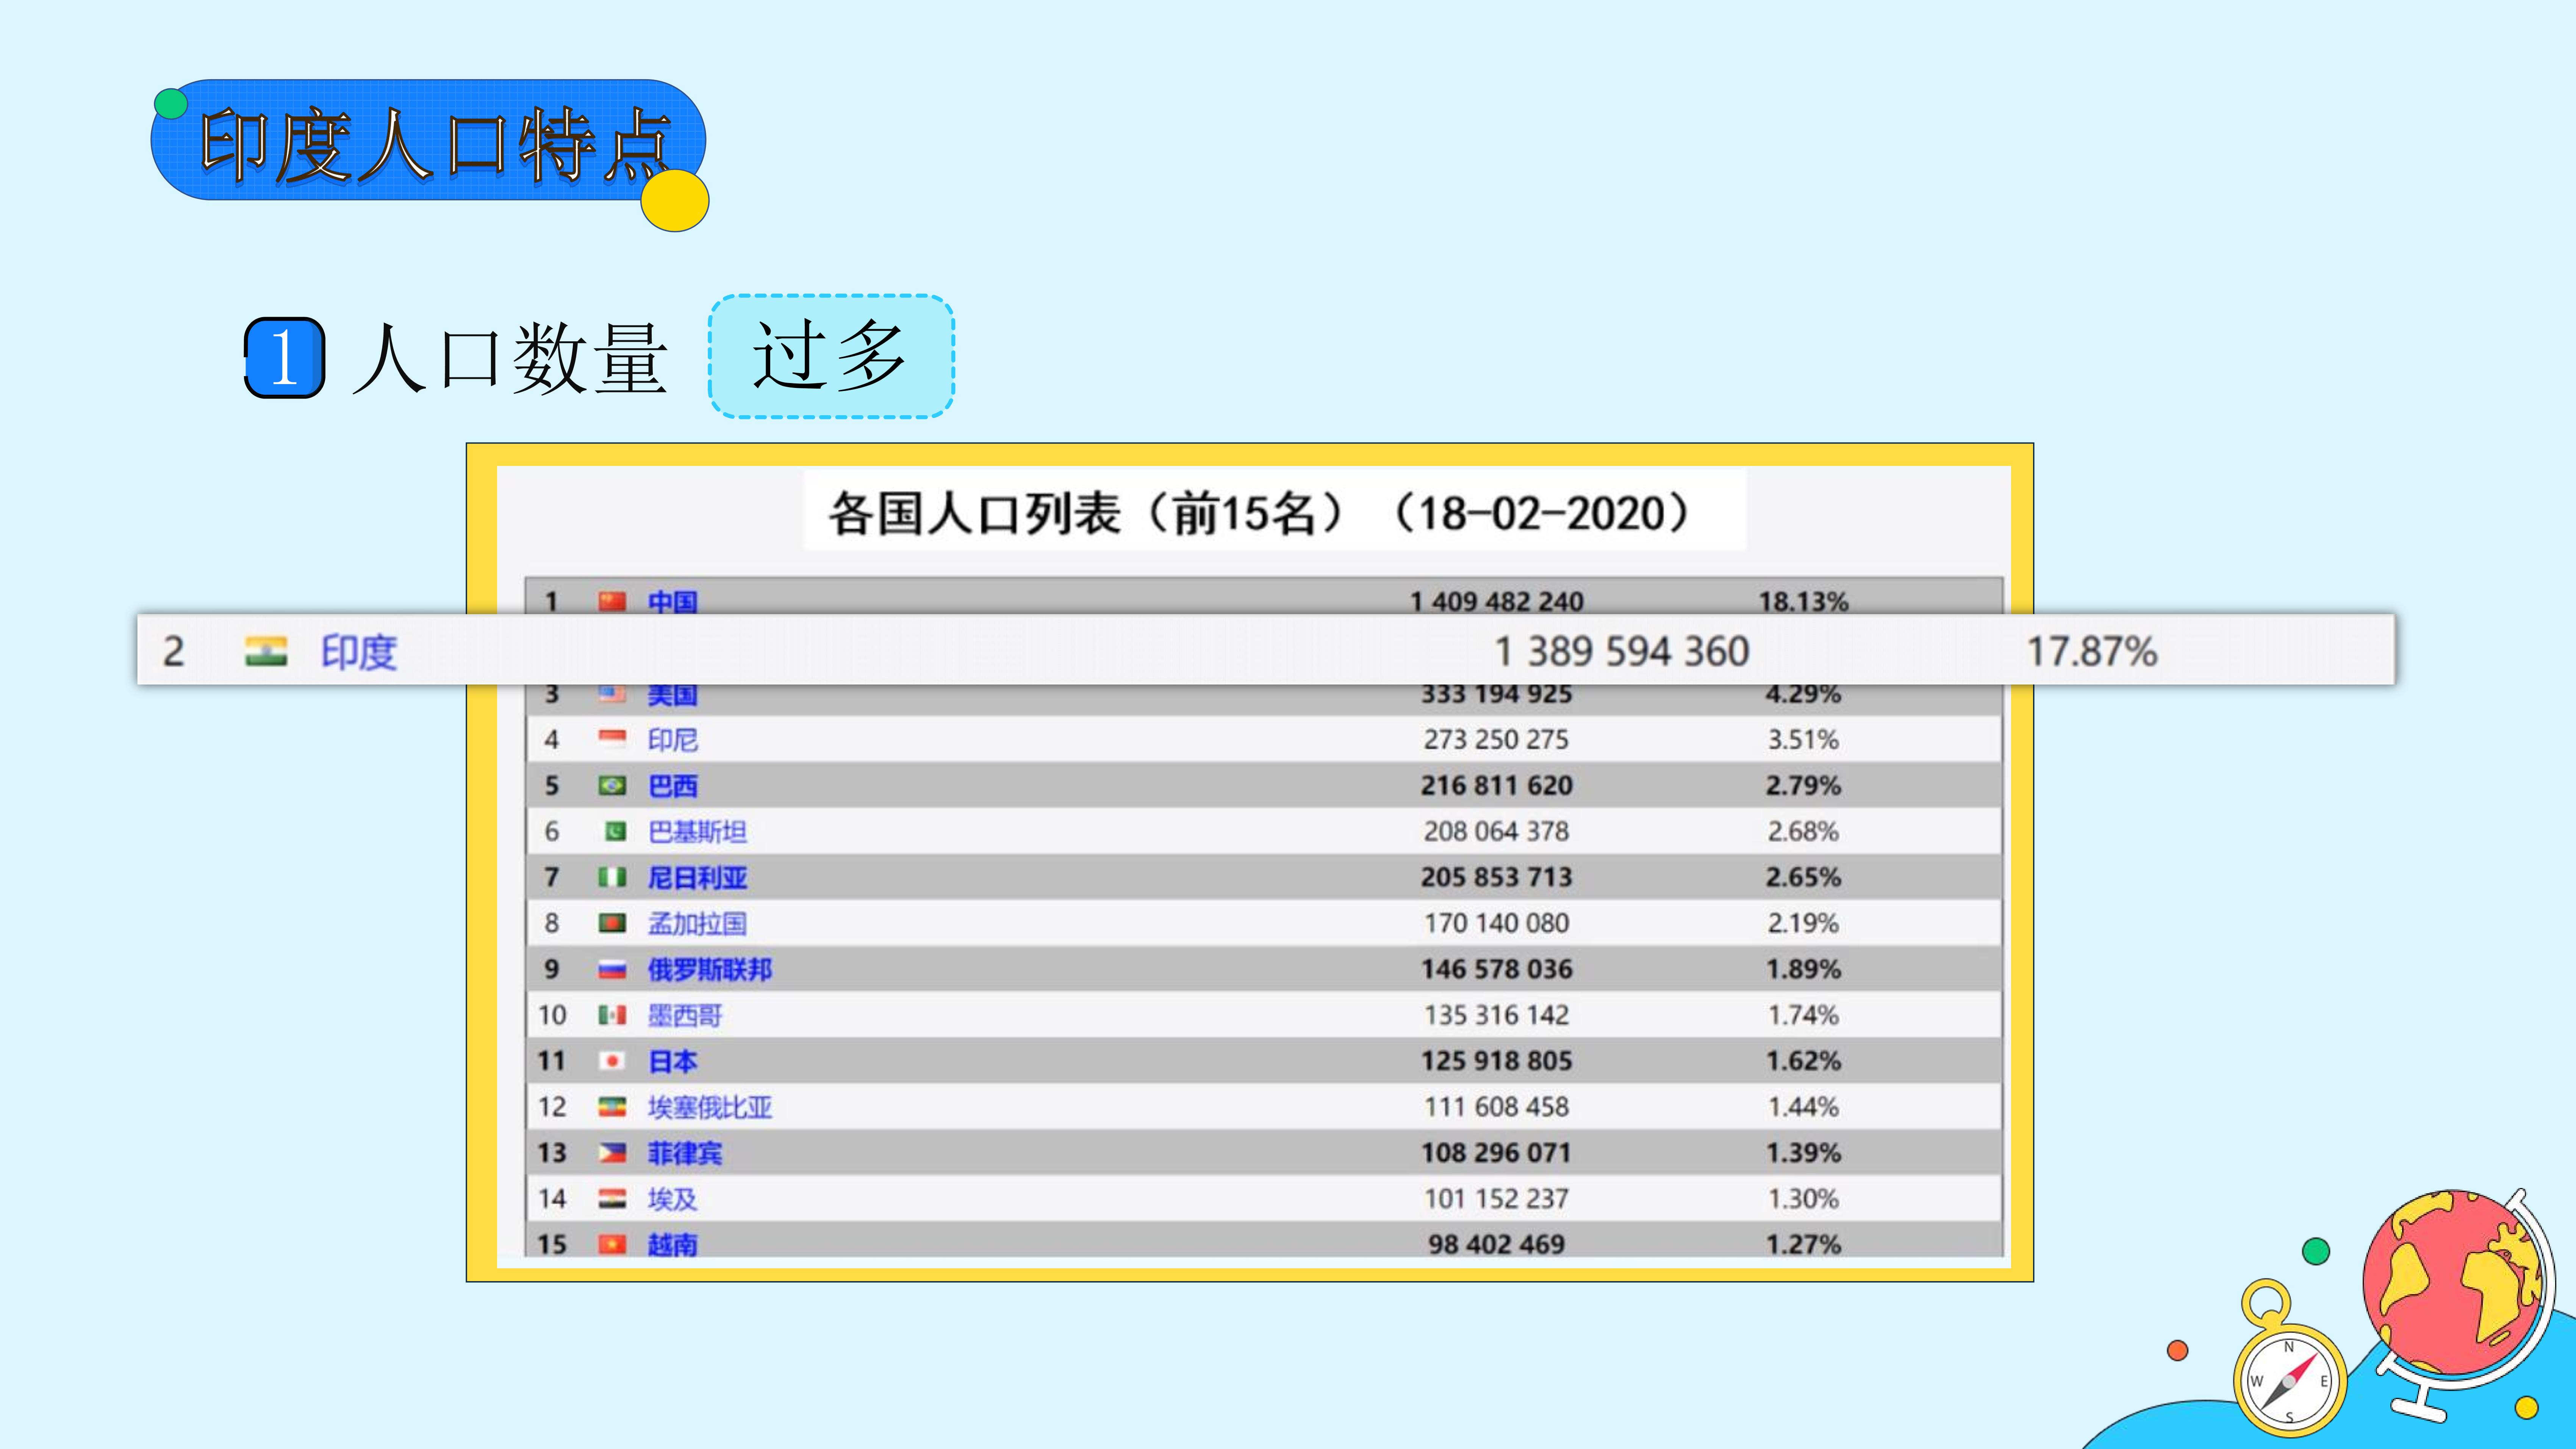The height and width of the screenshot is (1449, 2576).
Task: Click the 越南 country link
Action: [x=672, y=1245]
